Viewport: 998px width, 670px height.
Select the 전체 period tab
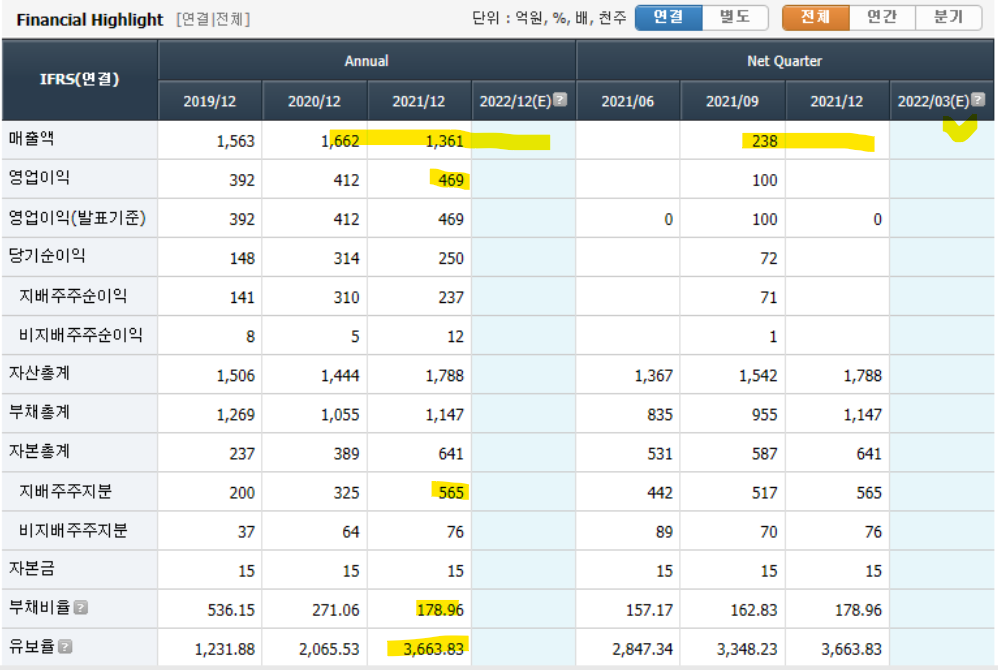click(x=815, y=17)
